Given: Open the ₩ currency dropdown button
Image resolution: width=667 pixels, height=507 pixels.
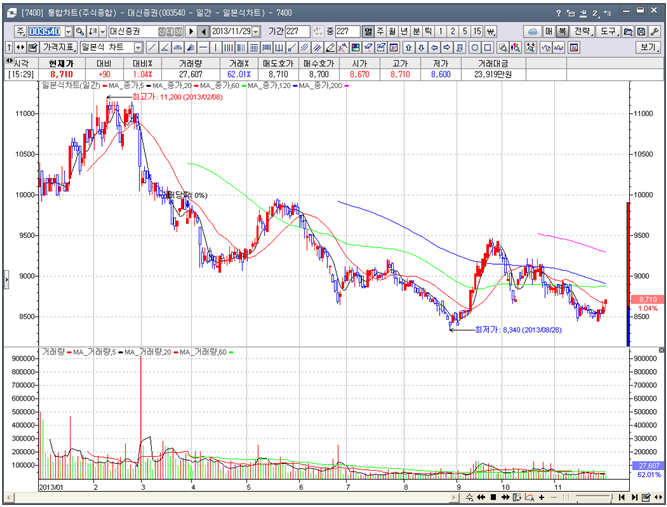Looking at the screenshot, I should pos(490,31).
